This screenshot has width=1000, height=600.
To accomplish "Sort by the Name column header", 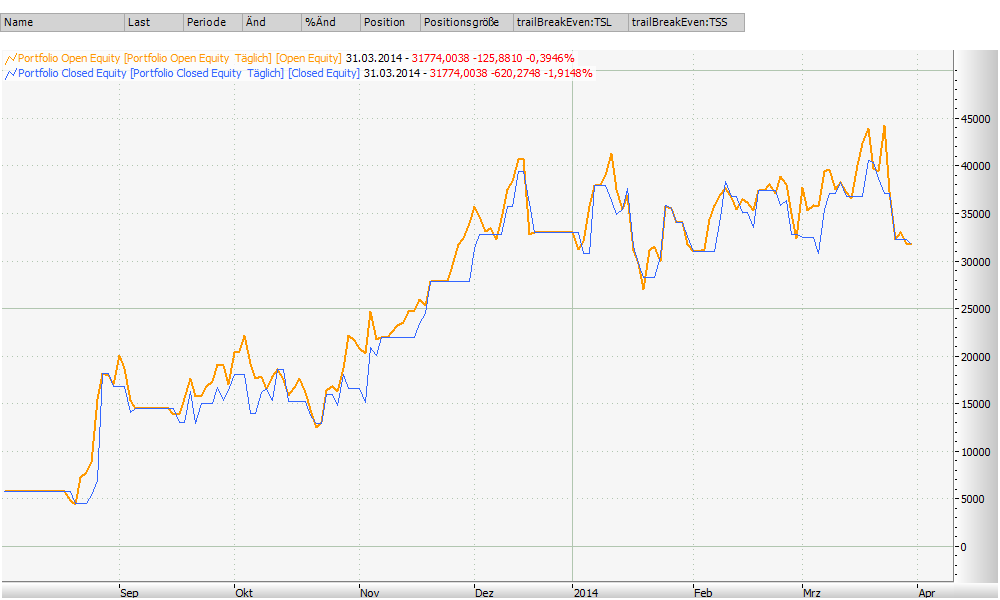I will (62, 22).
